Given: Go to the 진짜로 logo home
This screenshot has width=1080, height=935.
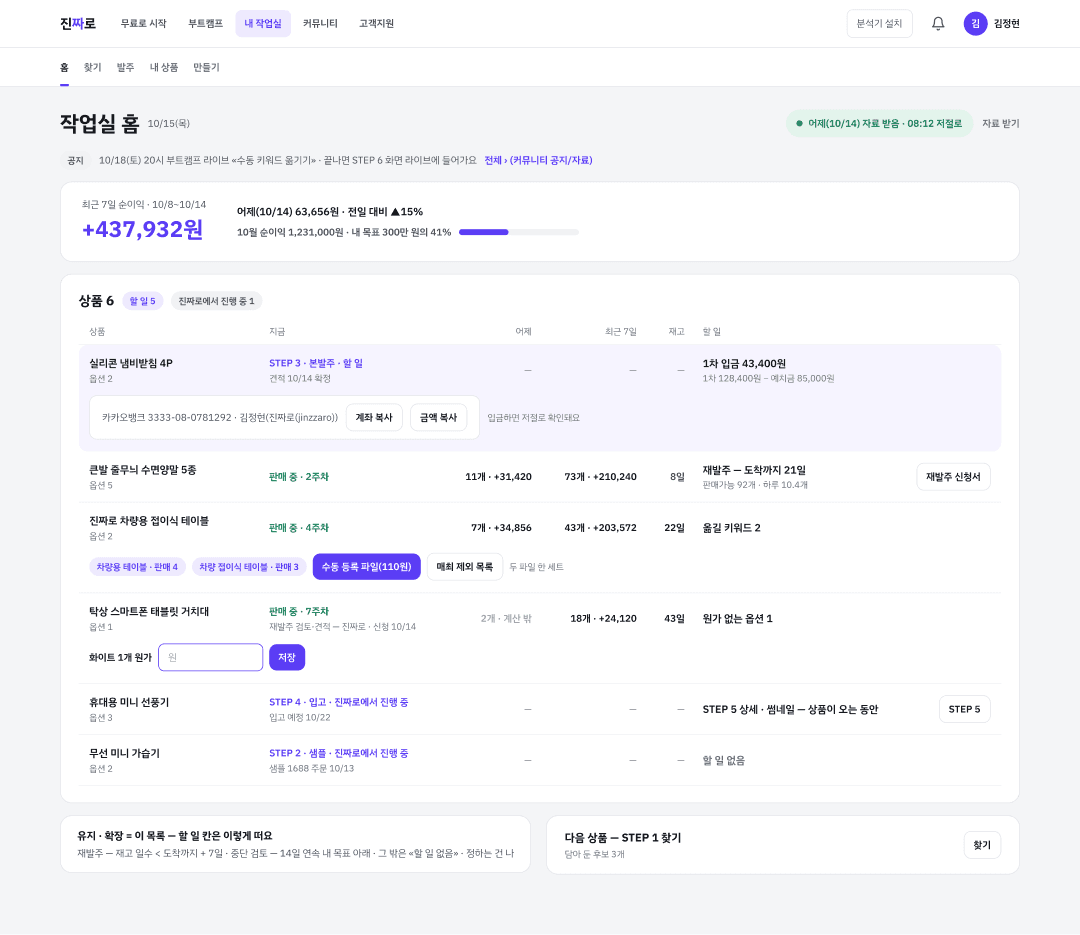Looking at the screenshot, I should click(78, 23).
